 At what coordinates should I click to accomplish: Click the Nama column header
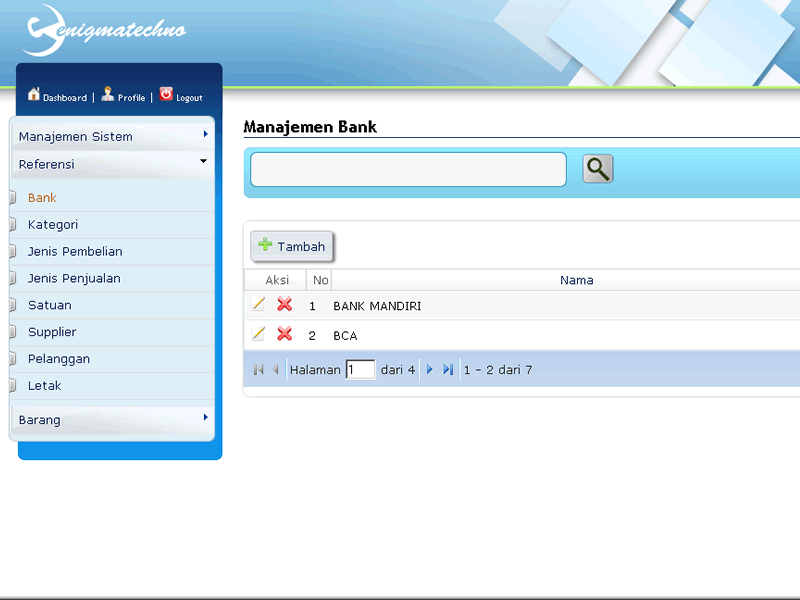577,280
